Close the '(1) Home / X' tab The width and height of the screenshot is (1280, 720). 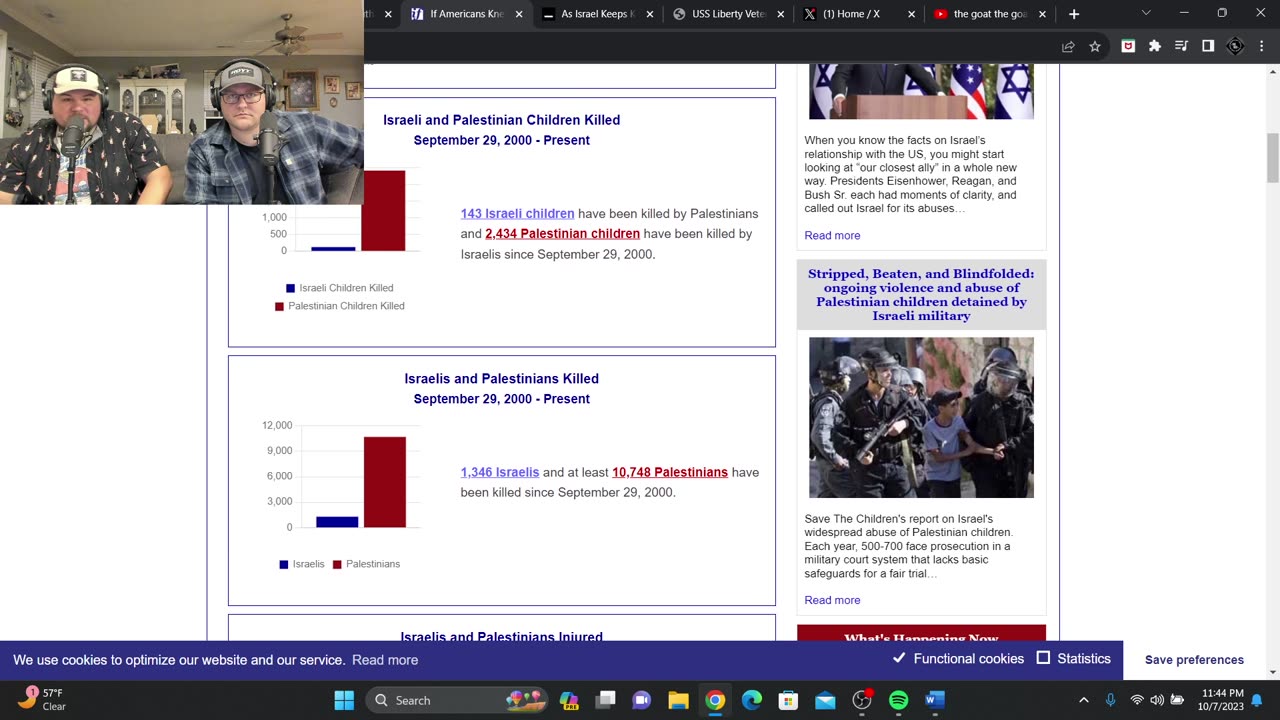(911, 14)
